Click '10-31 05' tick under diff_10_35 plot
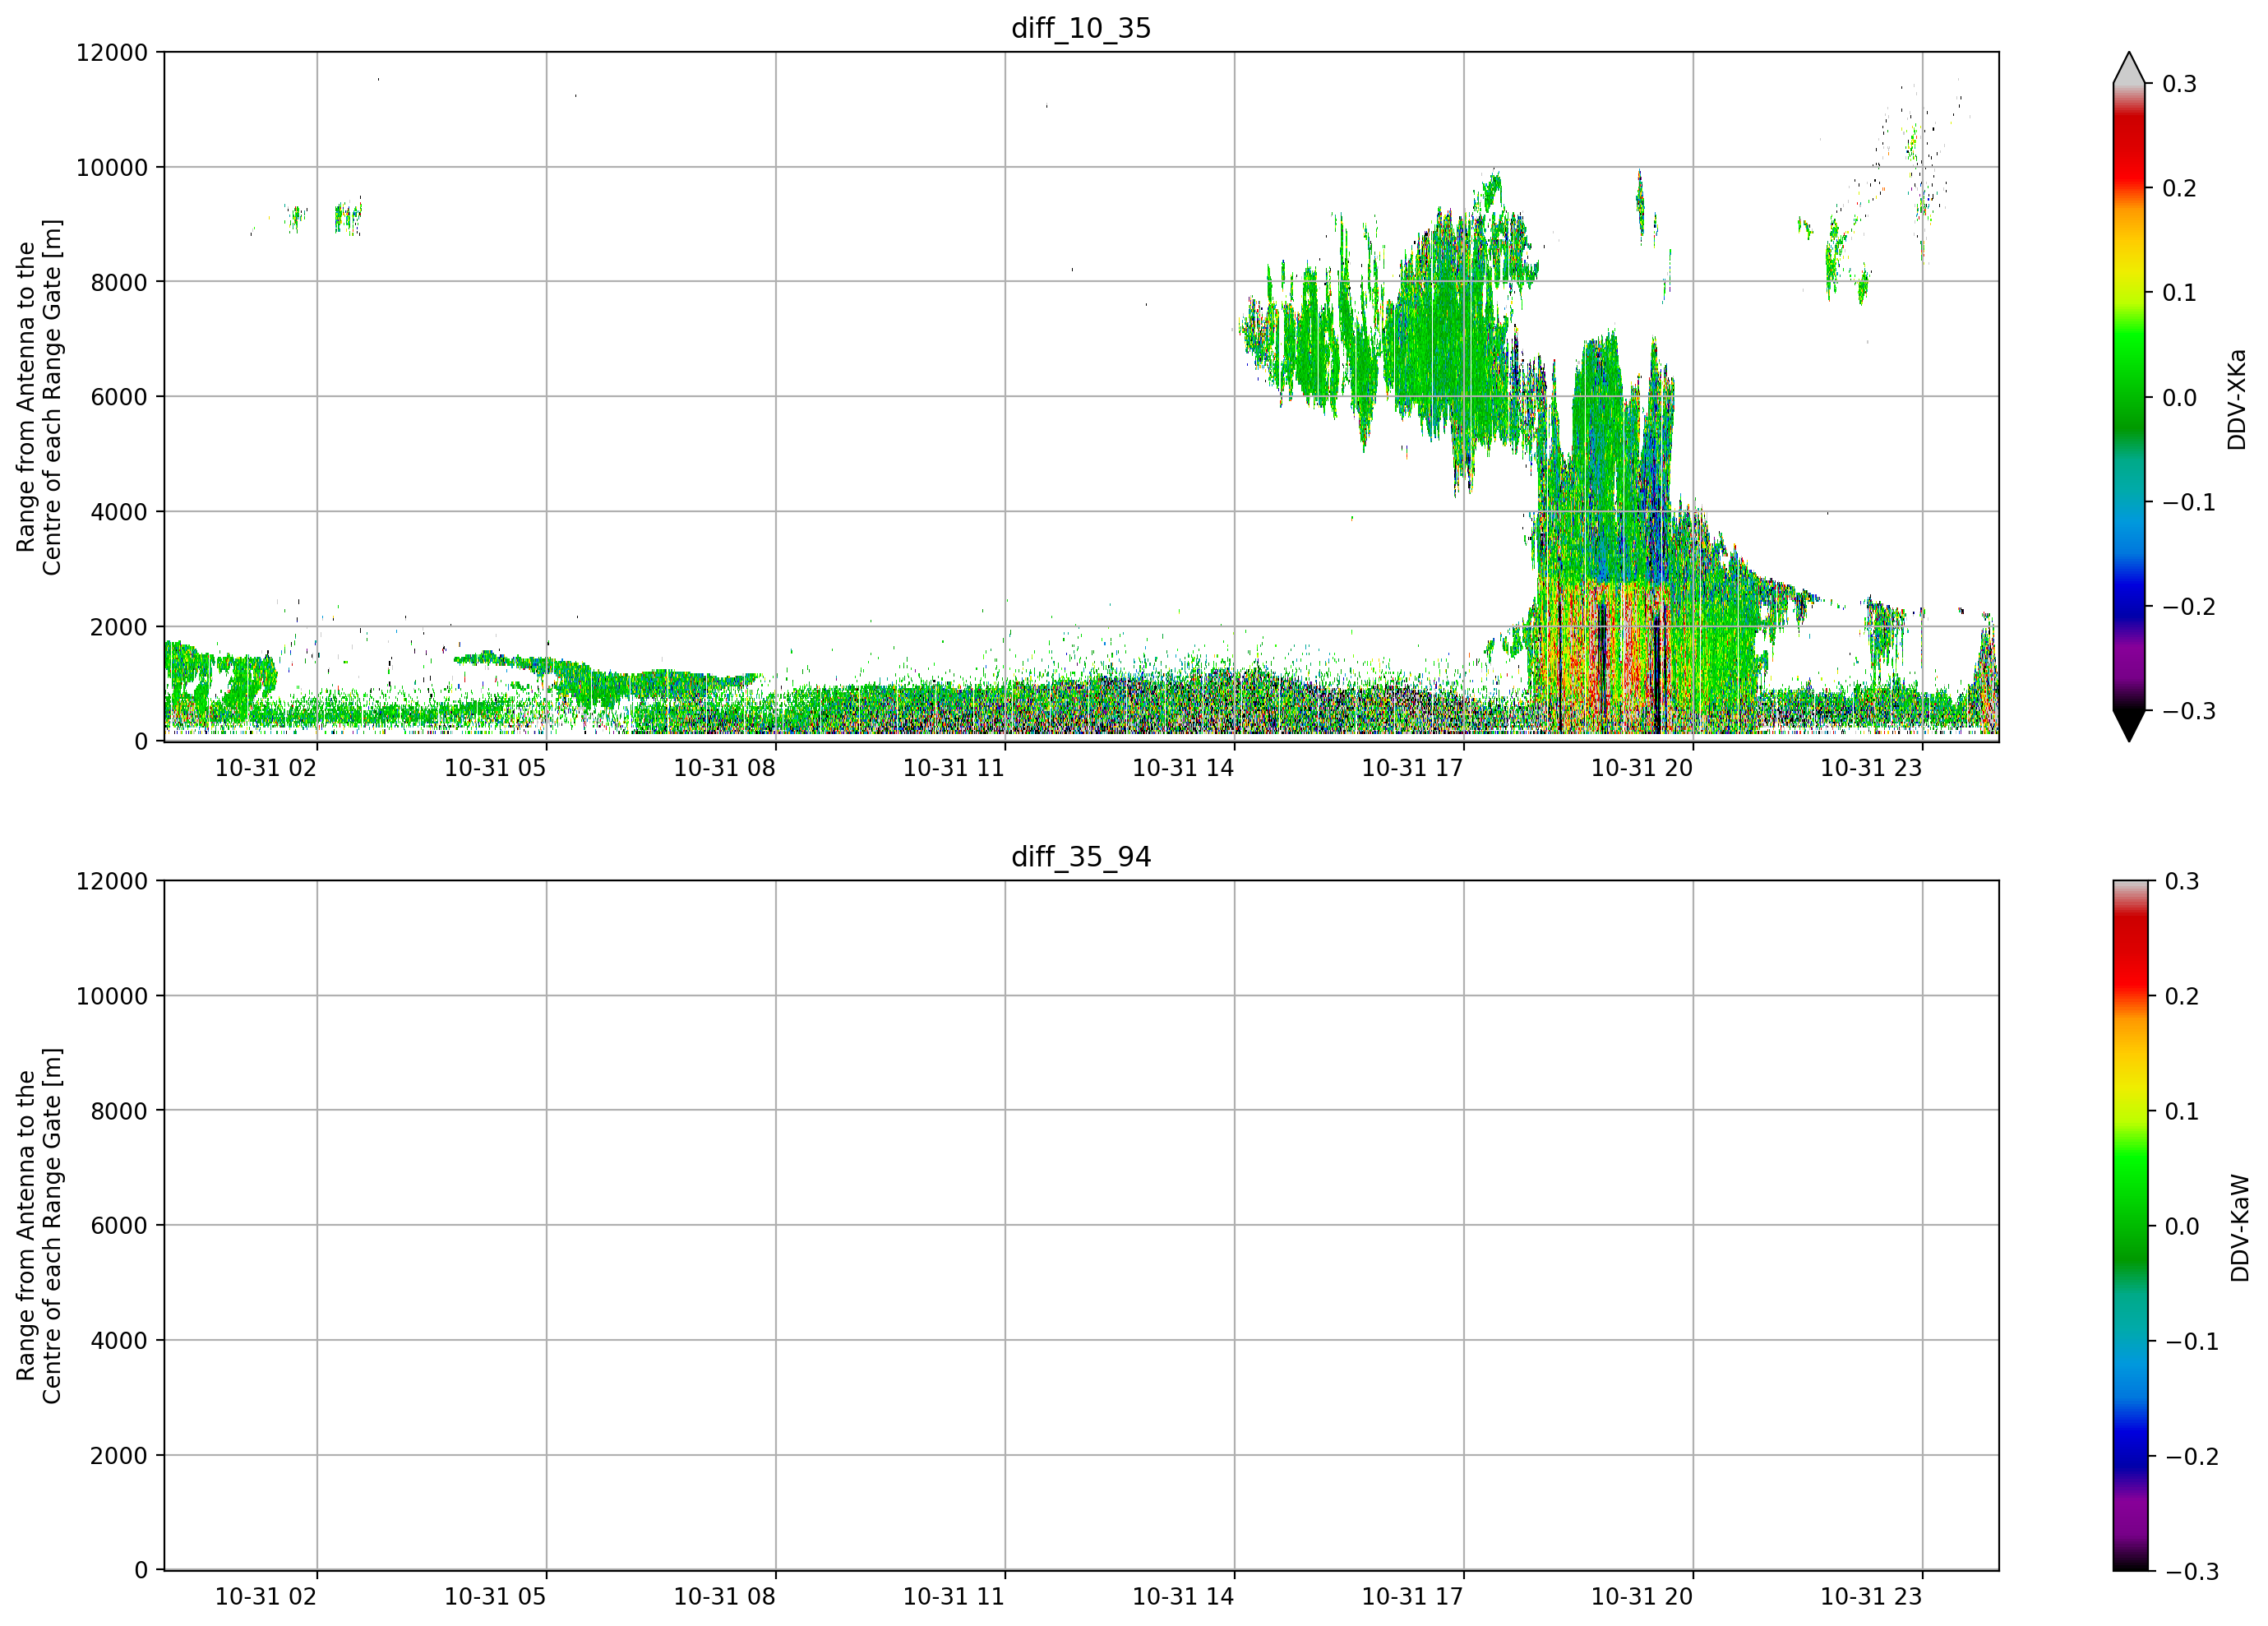Image resolution: width=2268 pixels, height=1626 pixels. pos(495,768)
